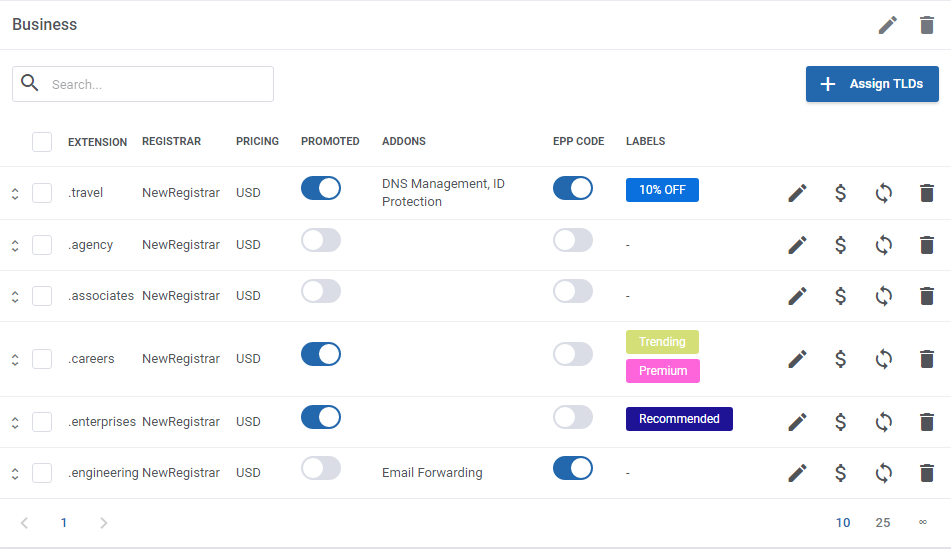Viewport: 951px width, 549px height.
Task: Turn off EPP Code toggle for .engineering
Action: tap(573, 468)
